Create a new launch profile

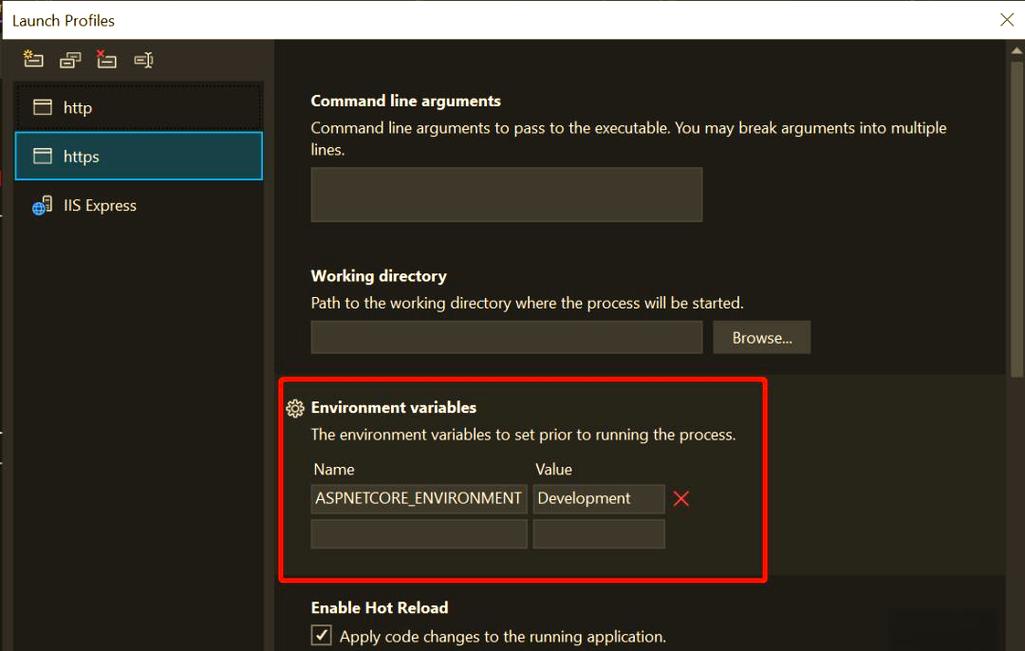pyautogui.click(x=33, y=59)
